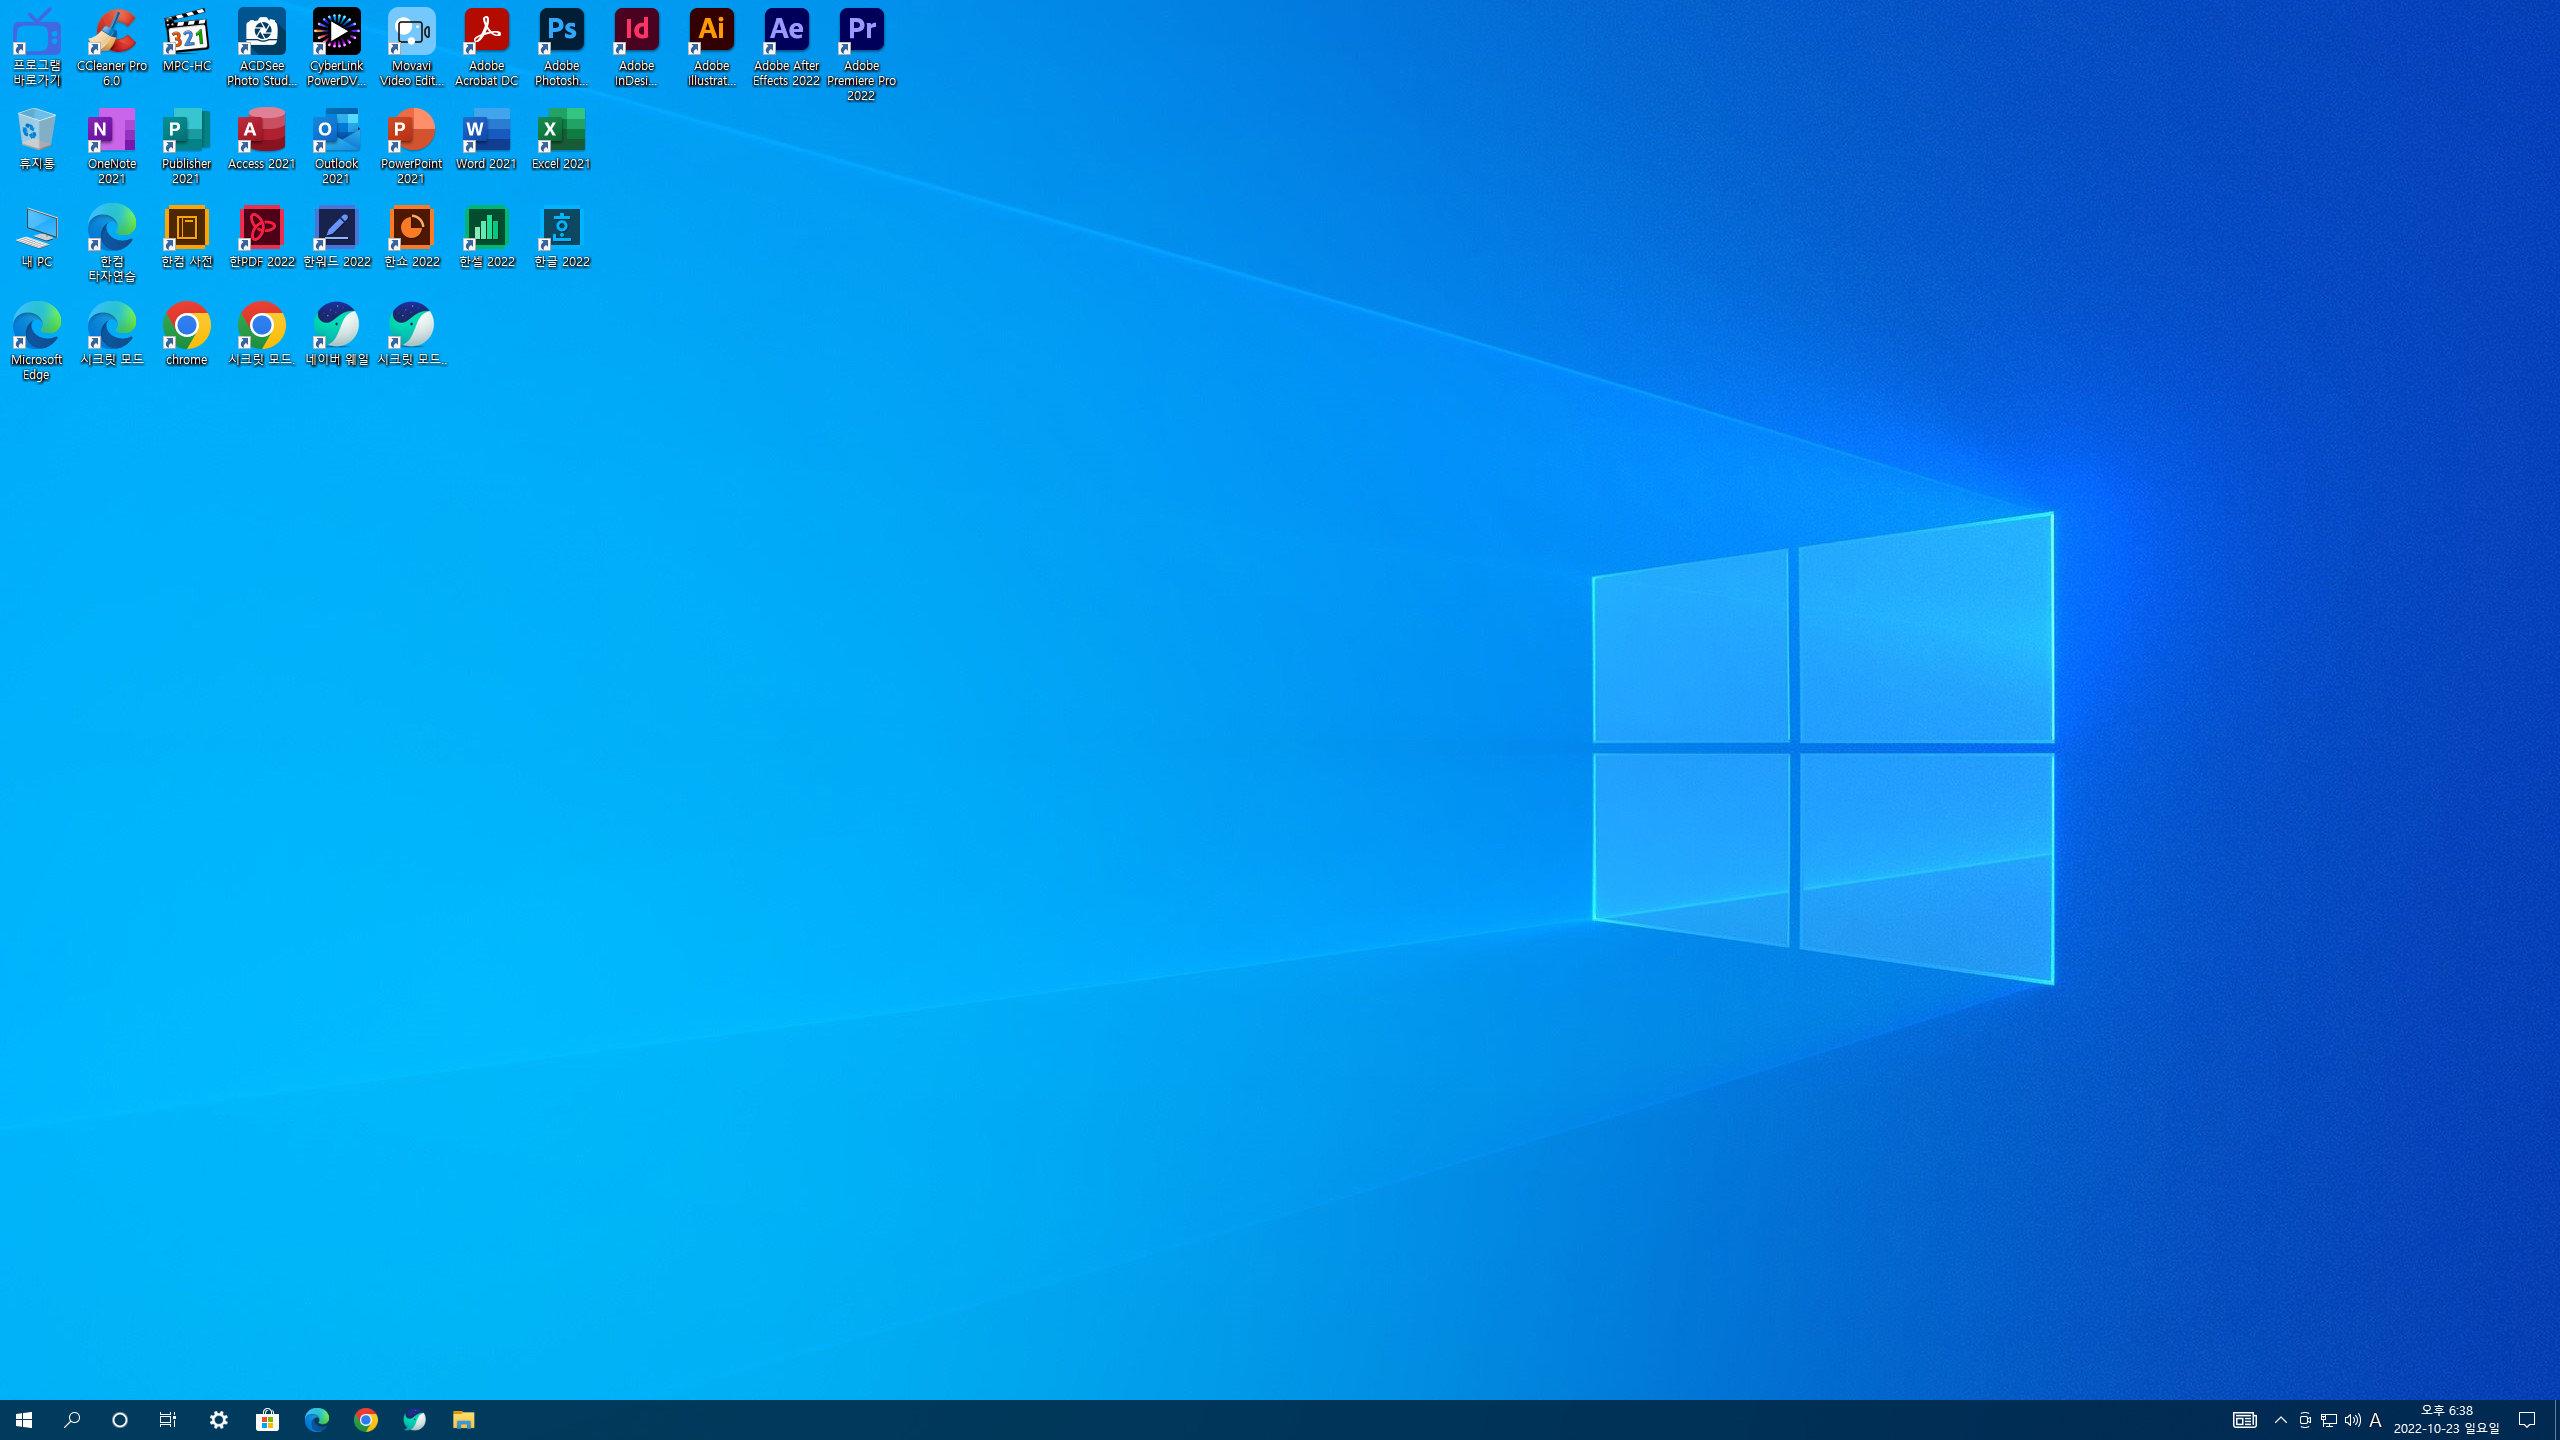Screen dimensions: 2560x1440
Task: Click the taskbar date and time clock
Action: click(2446, 1420)
